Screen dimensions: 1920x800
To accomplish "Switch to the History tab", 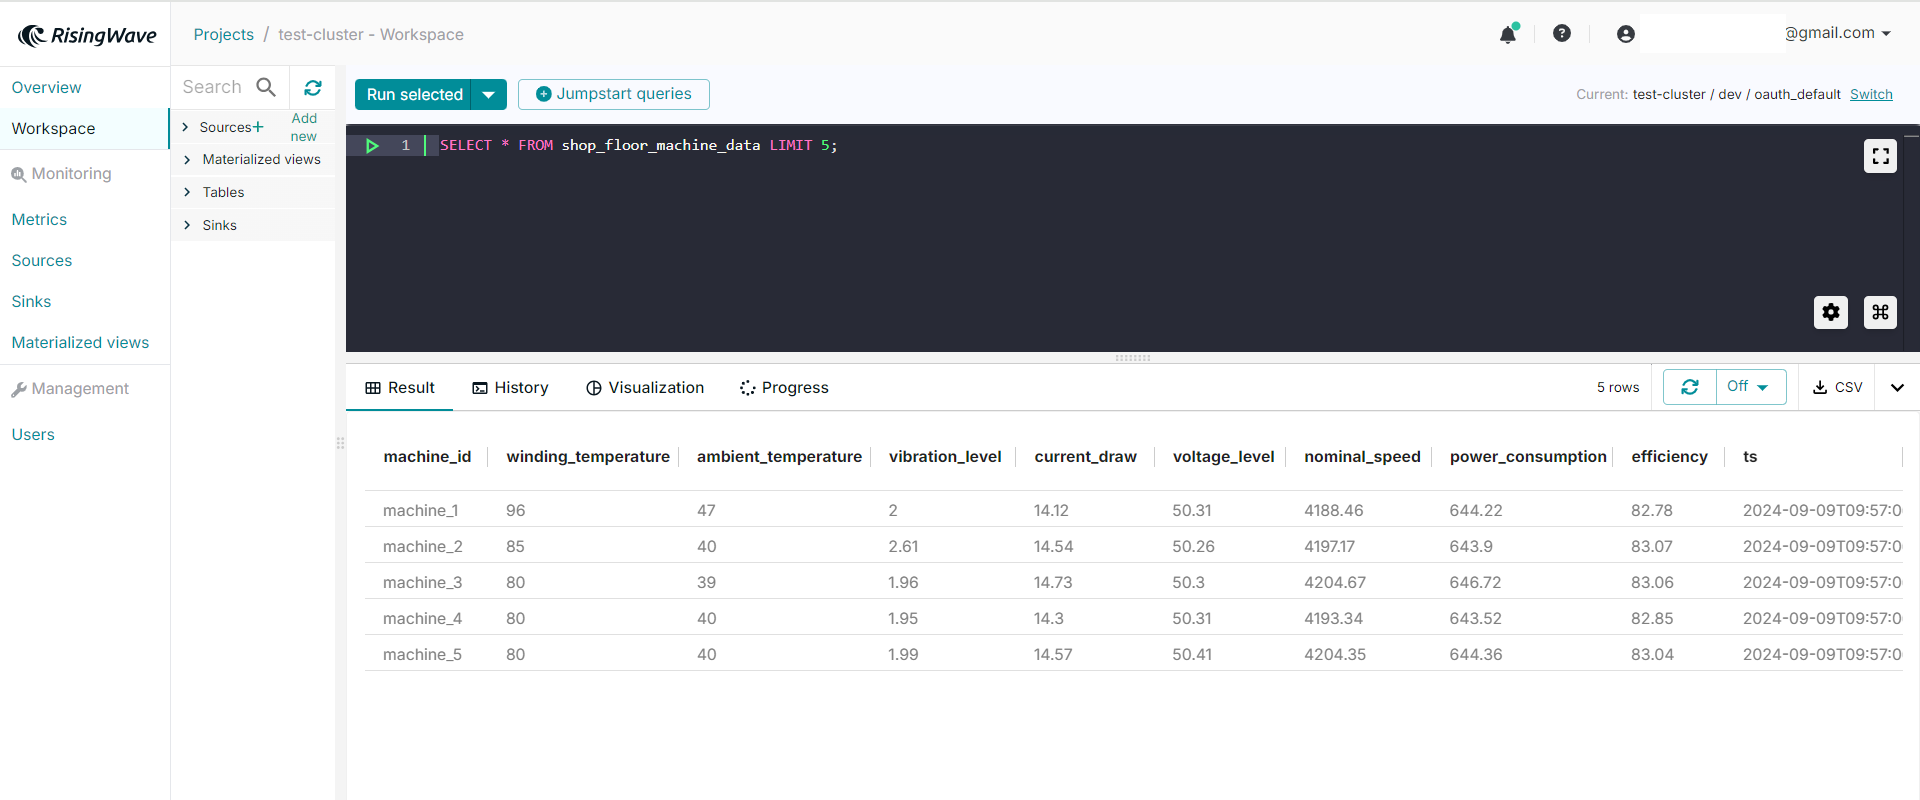I will point(510,388).
